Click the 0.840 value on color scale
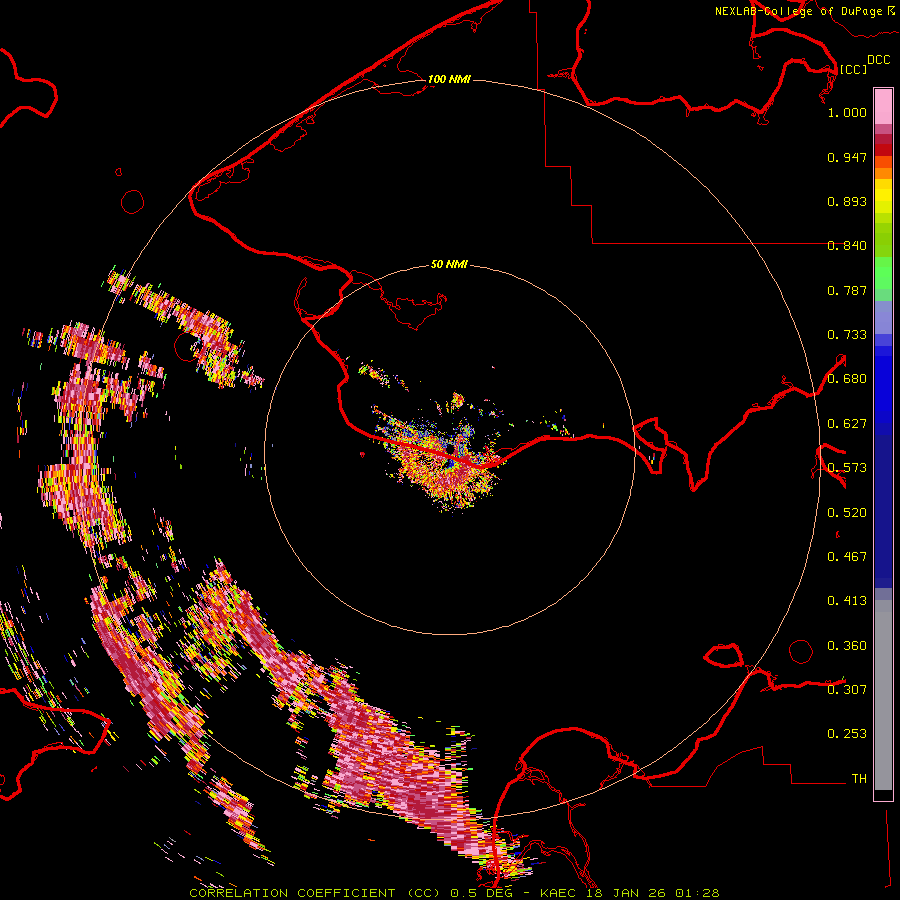Screen dimensions: 900x900 (x=847, y=246)
